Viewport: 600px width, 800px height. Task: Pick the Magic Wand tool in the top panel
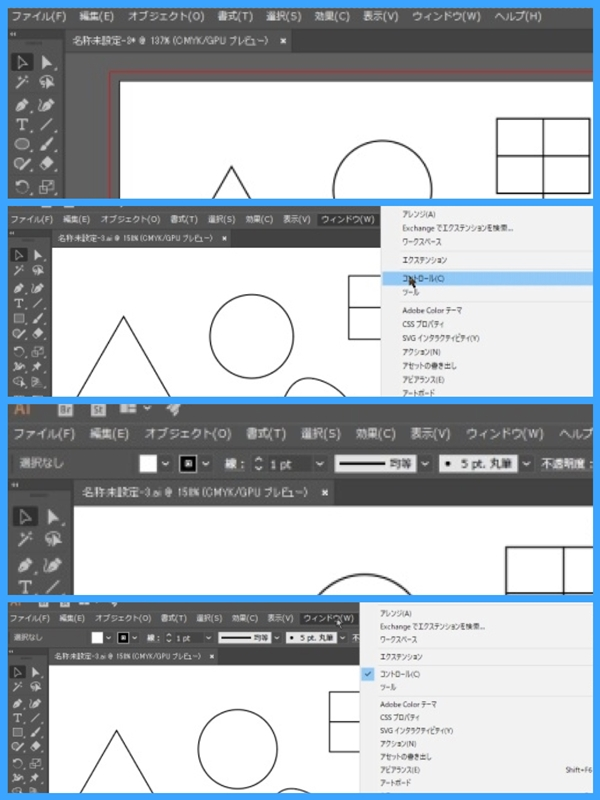tap(21, 83)
